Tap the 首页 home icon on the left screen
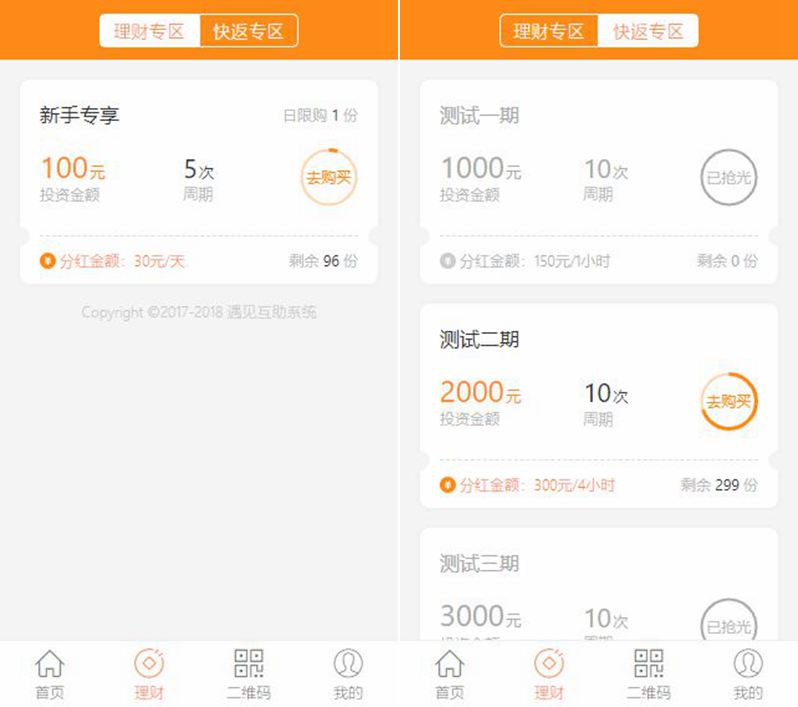Screen dimensions: 798x707 (x=49, y=664)
